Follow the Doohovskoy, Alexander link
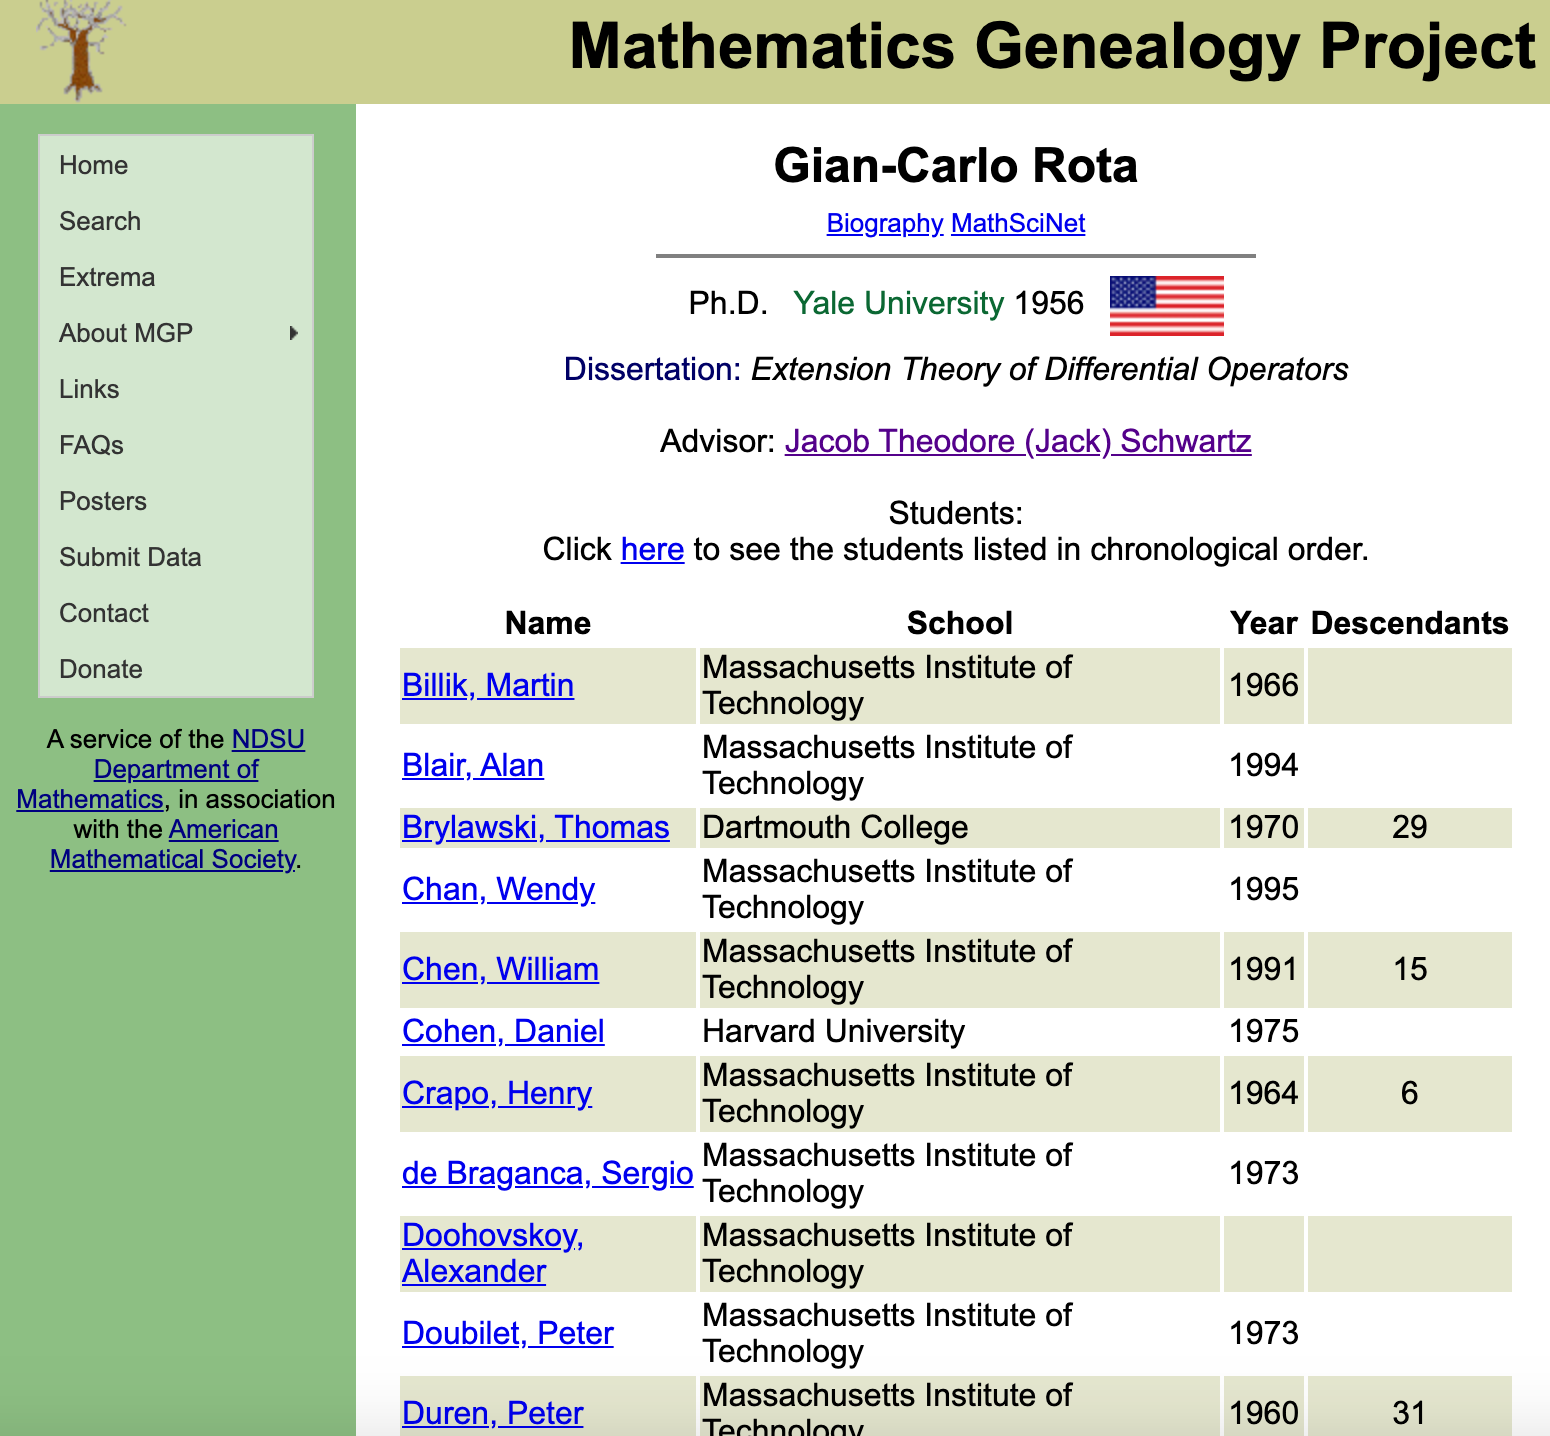The width and height of the screenshot is (1550, 1436). pos(492,1253)
